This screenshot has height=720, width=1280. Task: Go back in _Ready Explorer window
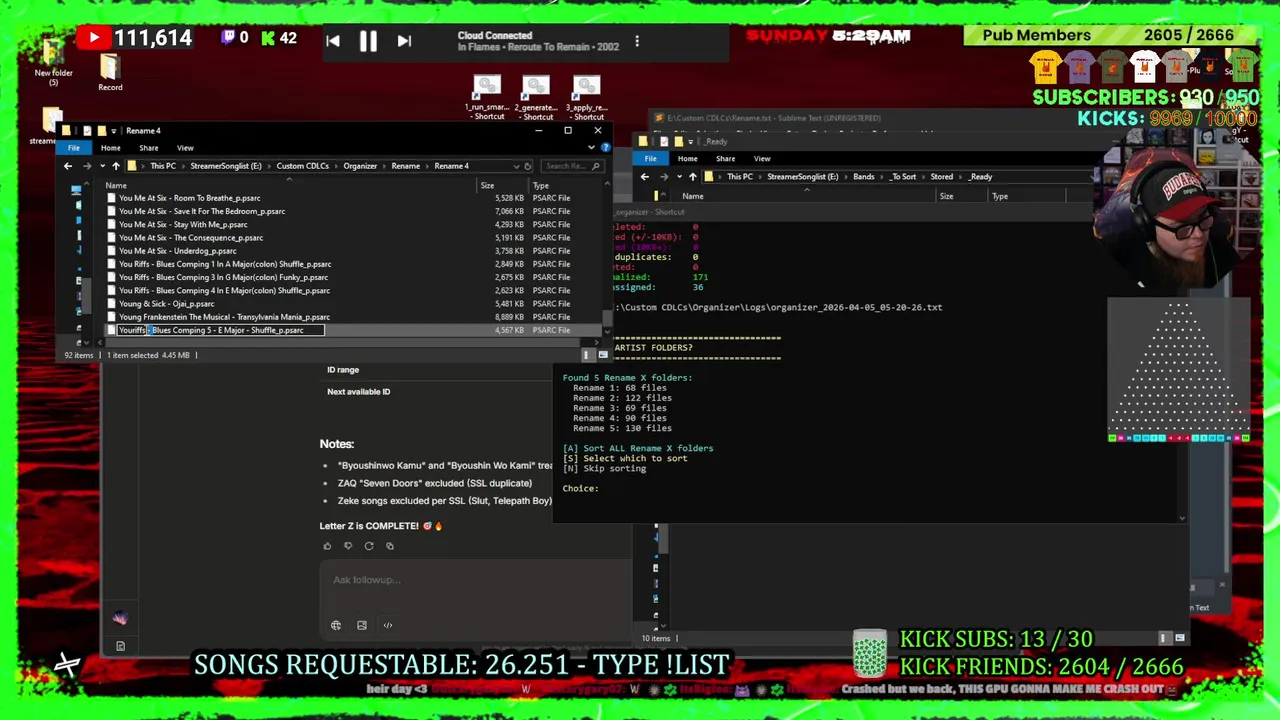pyautogui.click(x=645, y=177)
